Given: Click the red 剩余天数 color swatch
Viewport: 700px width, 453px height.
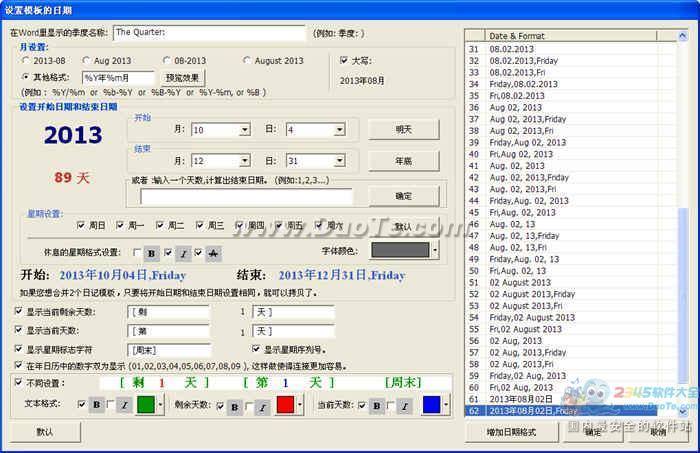Looking at the screenshot, I should pos(285,405).
